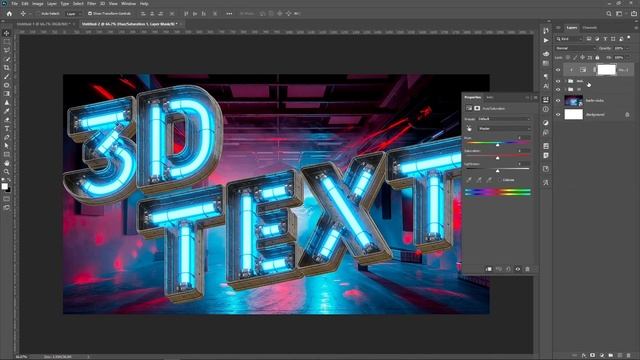Select the add-to-sample eyedropper in Properties

click(x=479, y=180)
